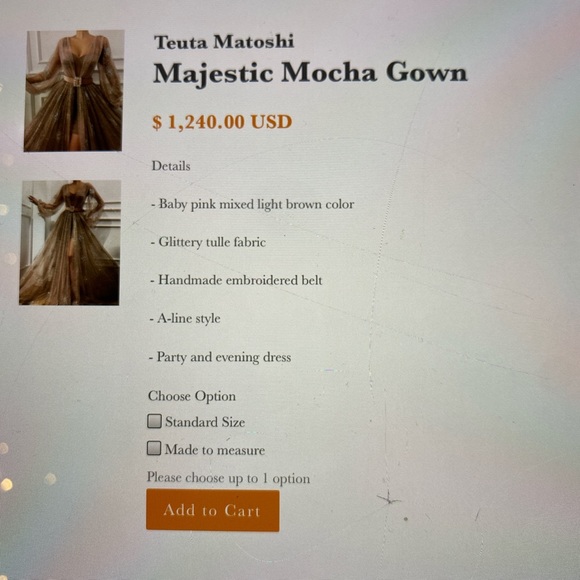
Task: Open the Teuta Matoshi designer link
Action: 224,42
